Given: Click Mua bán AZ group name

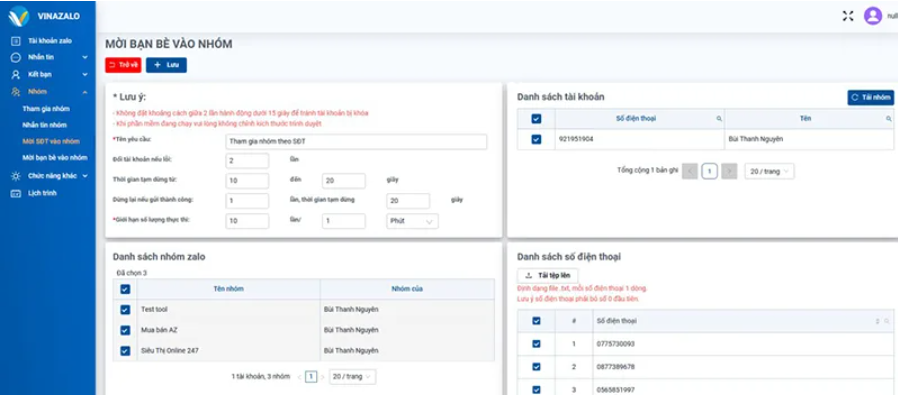Looking at the screenshot, I should [159, 330].
